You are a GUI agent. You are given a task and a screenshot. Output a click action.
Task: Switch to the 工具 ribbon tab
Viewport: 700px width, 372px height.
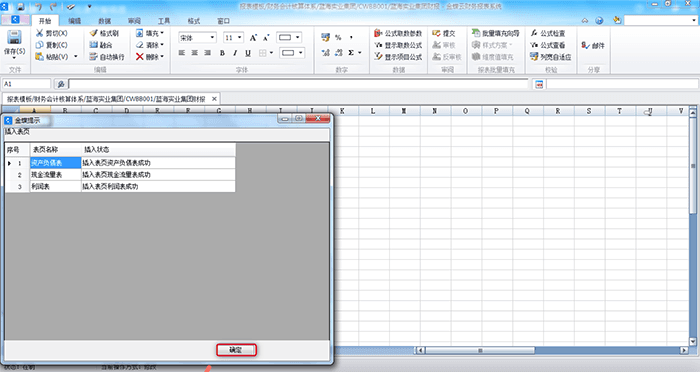tap(164, 21)
